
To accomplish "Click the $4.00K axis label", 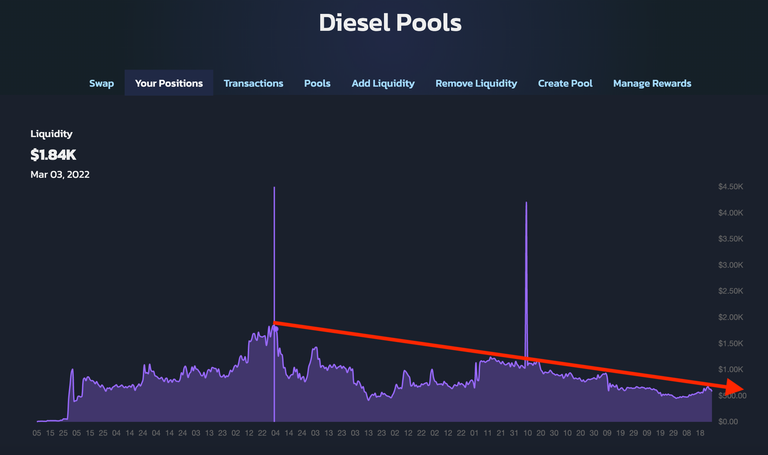I will 730,213.
